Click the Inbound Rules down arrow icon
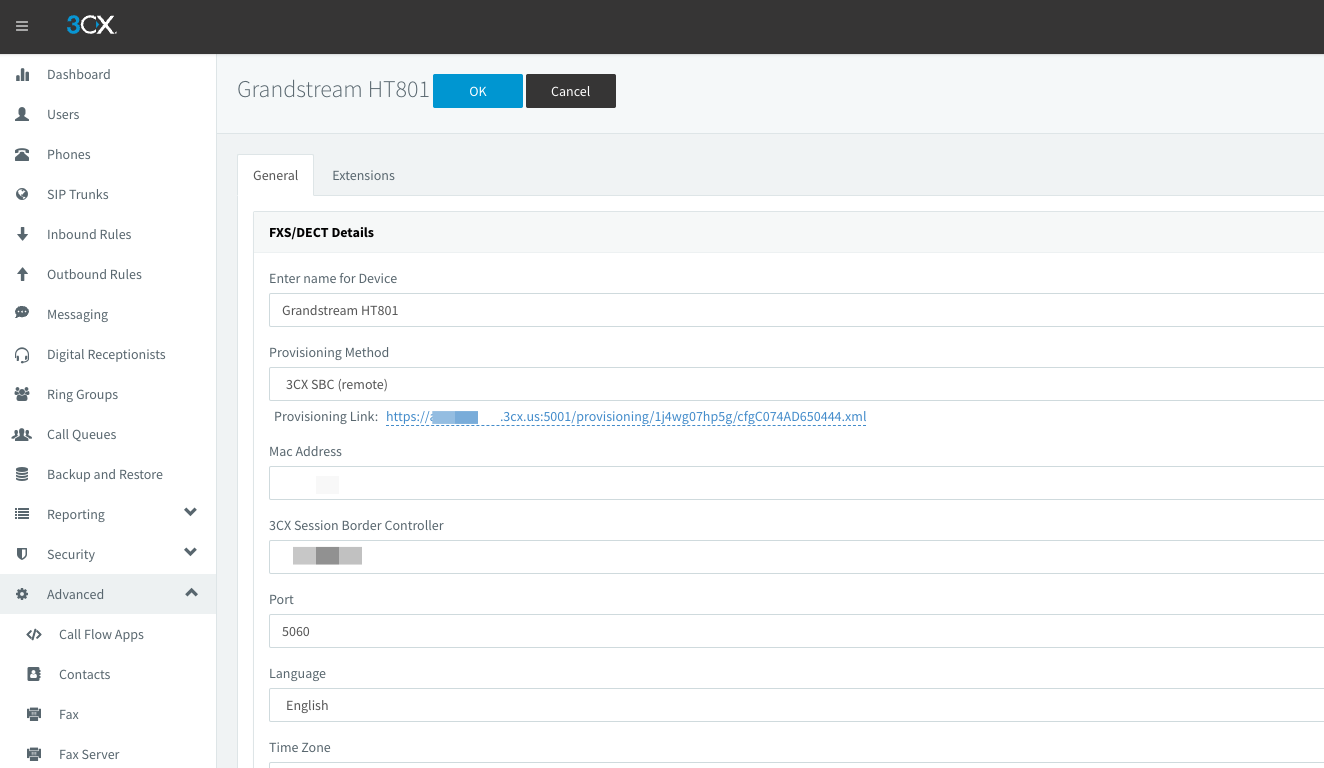The height and width of the screenshot is (768, 1324). click(22, 234)
